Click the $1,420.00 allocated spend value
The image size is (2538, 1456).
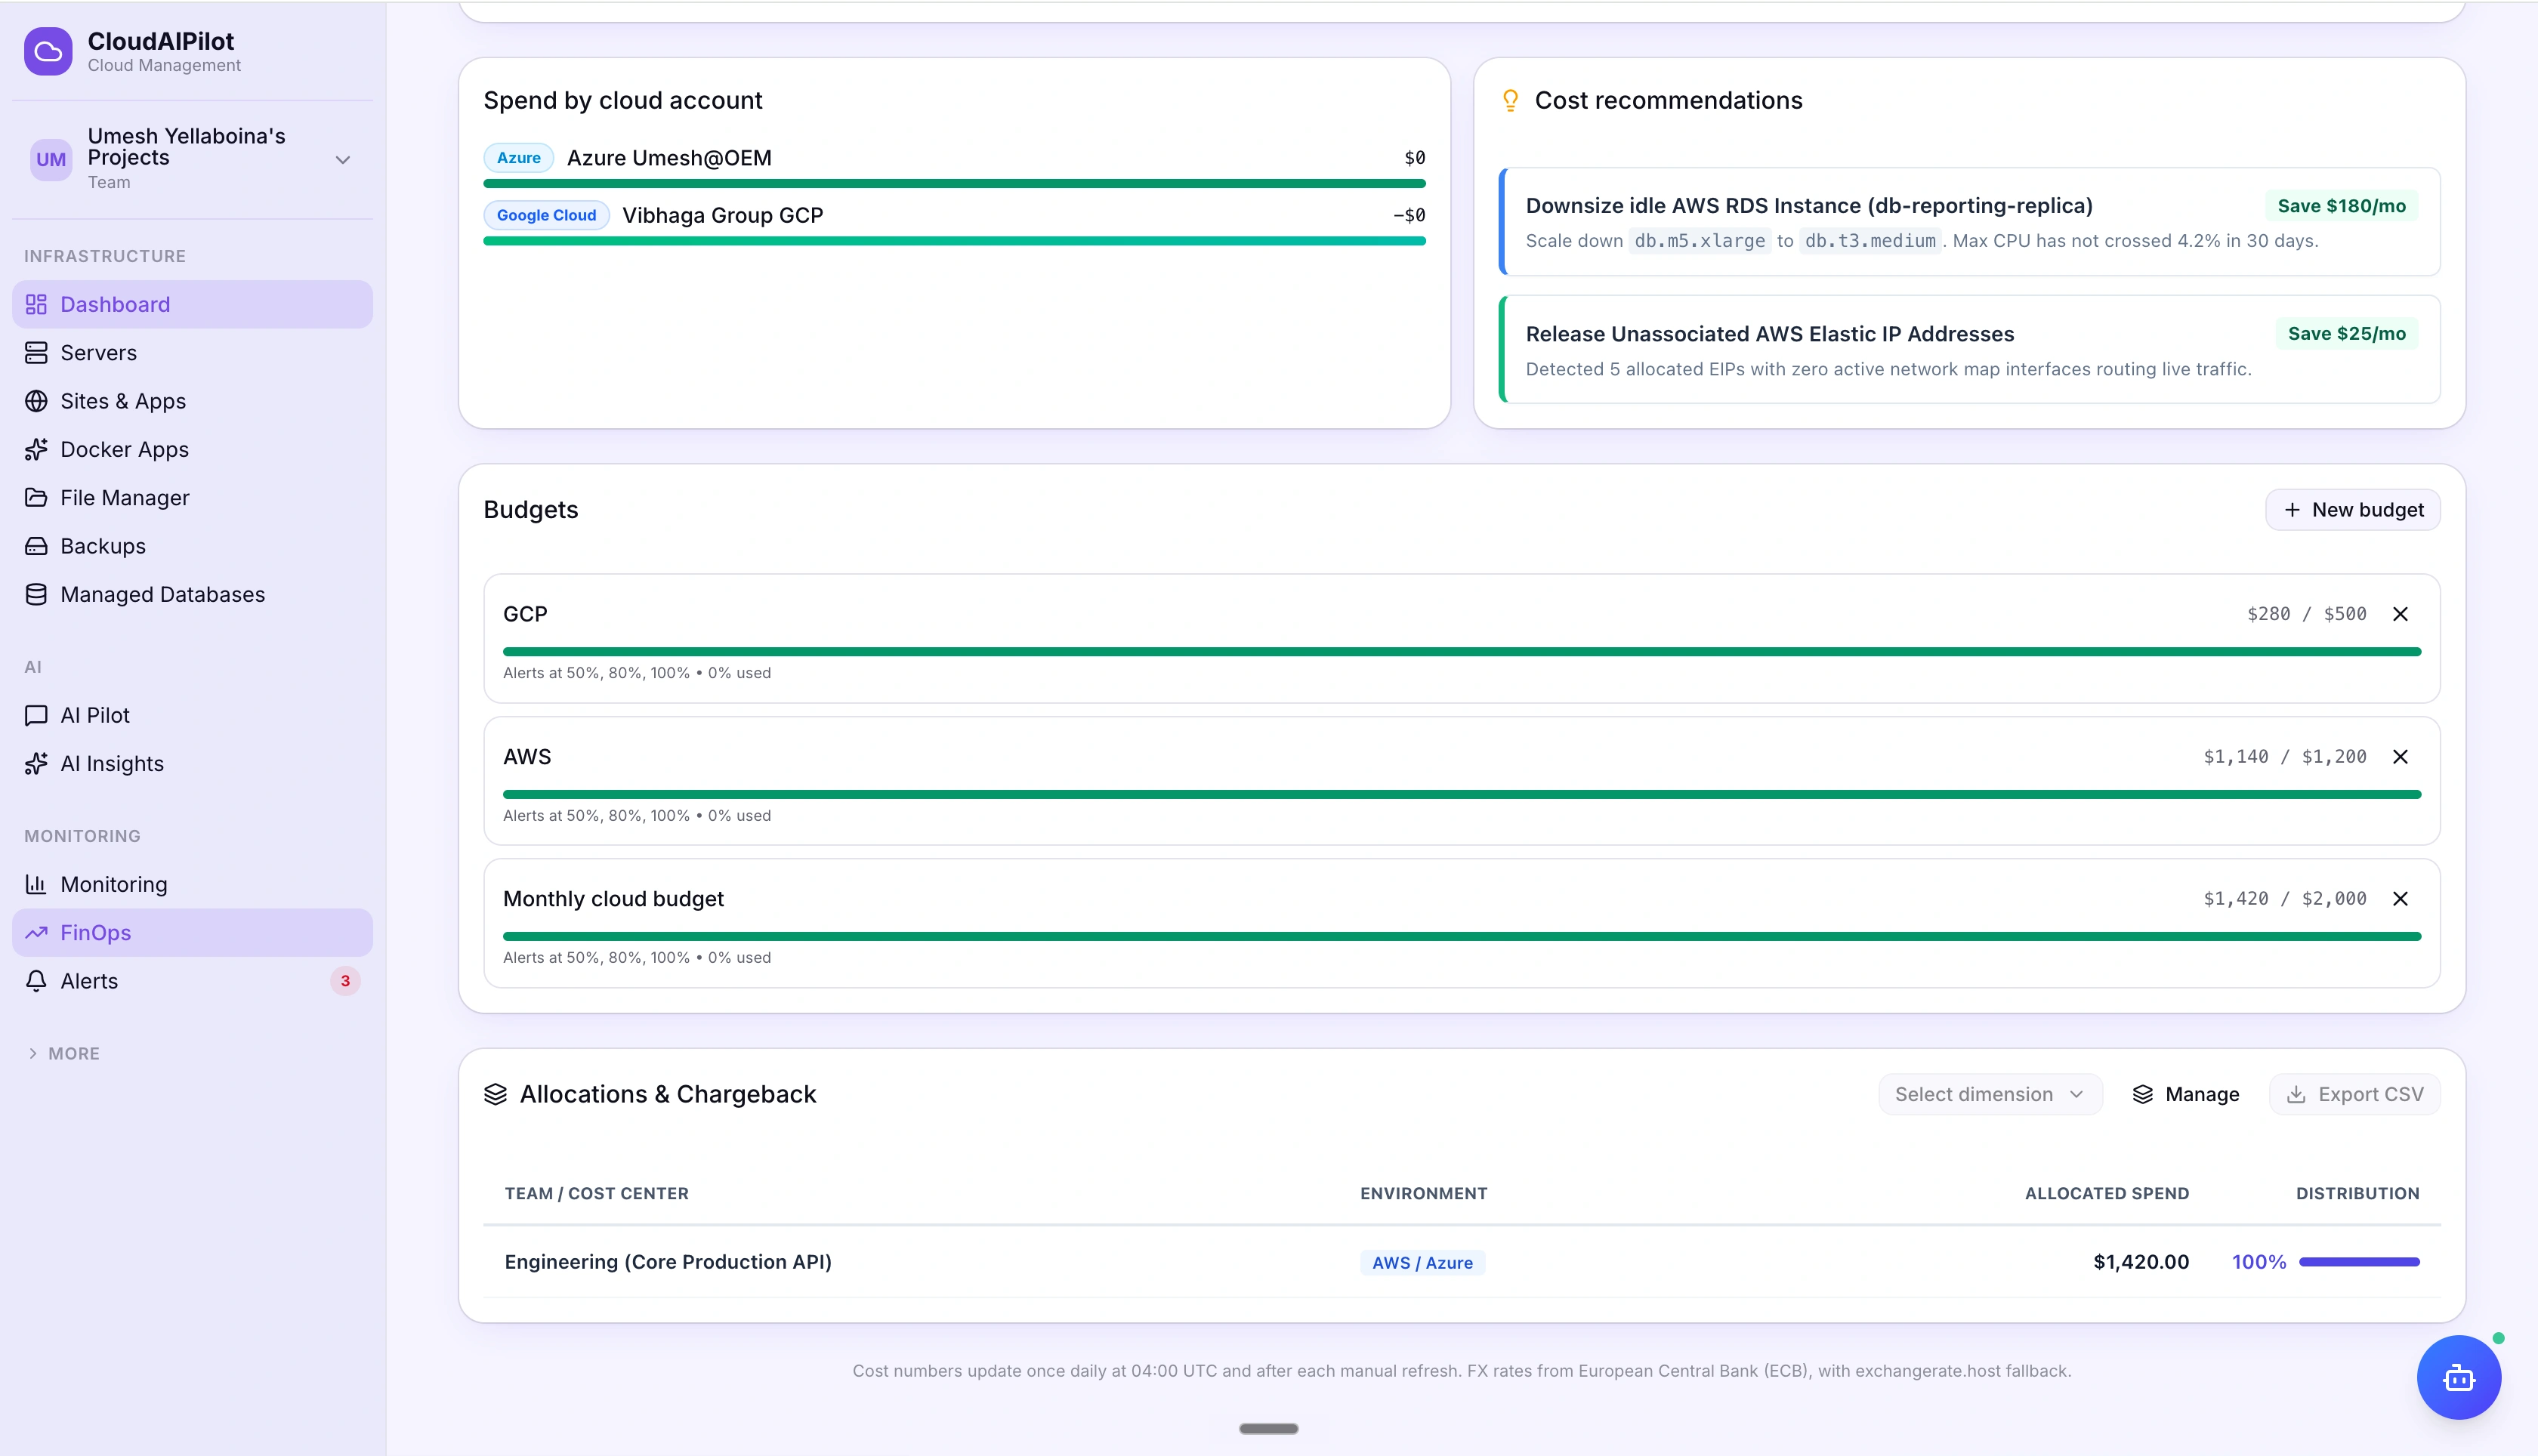point(2141,1262)
